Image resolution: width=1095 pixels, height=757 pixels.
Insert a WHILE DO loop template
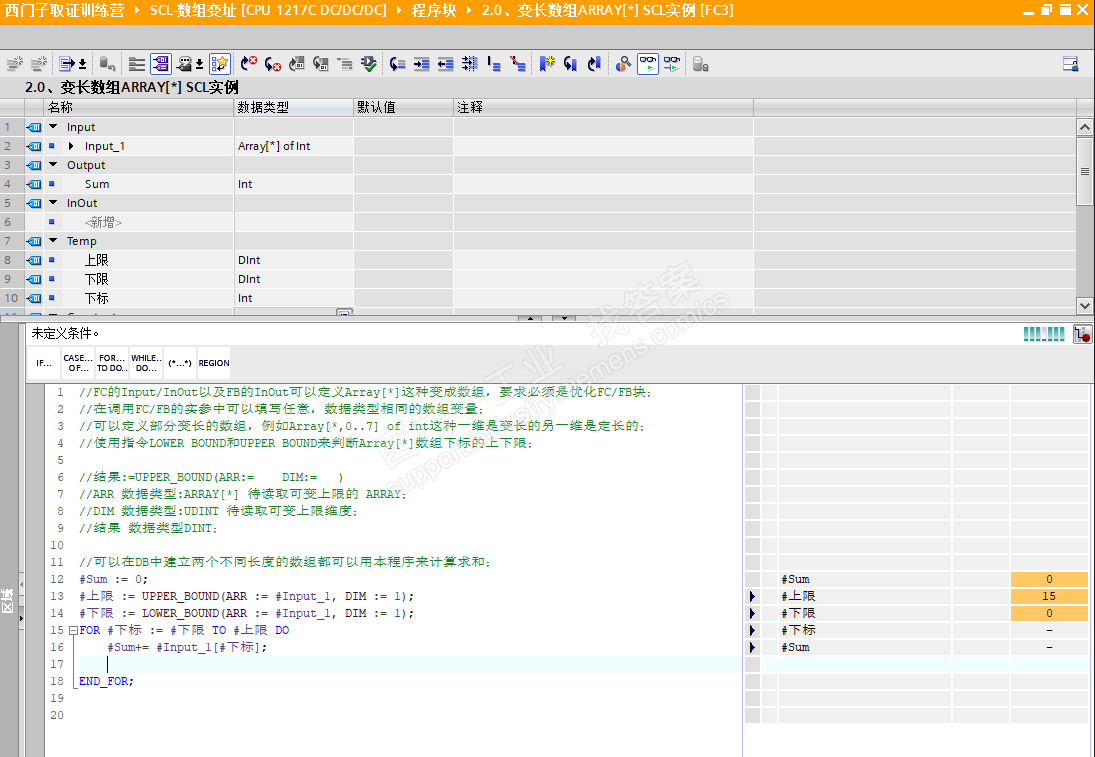146,363
